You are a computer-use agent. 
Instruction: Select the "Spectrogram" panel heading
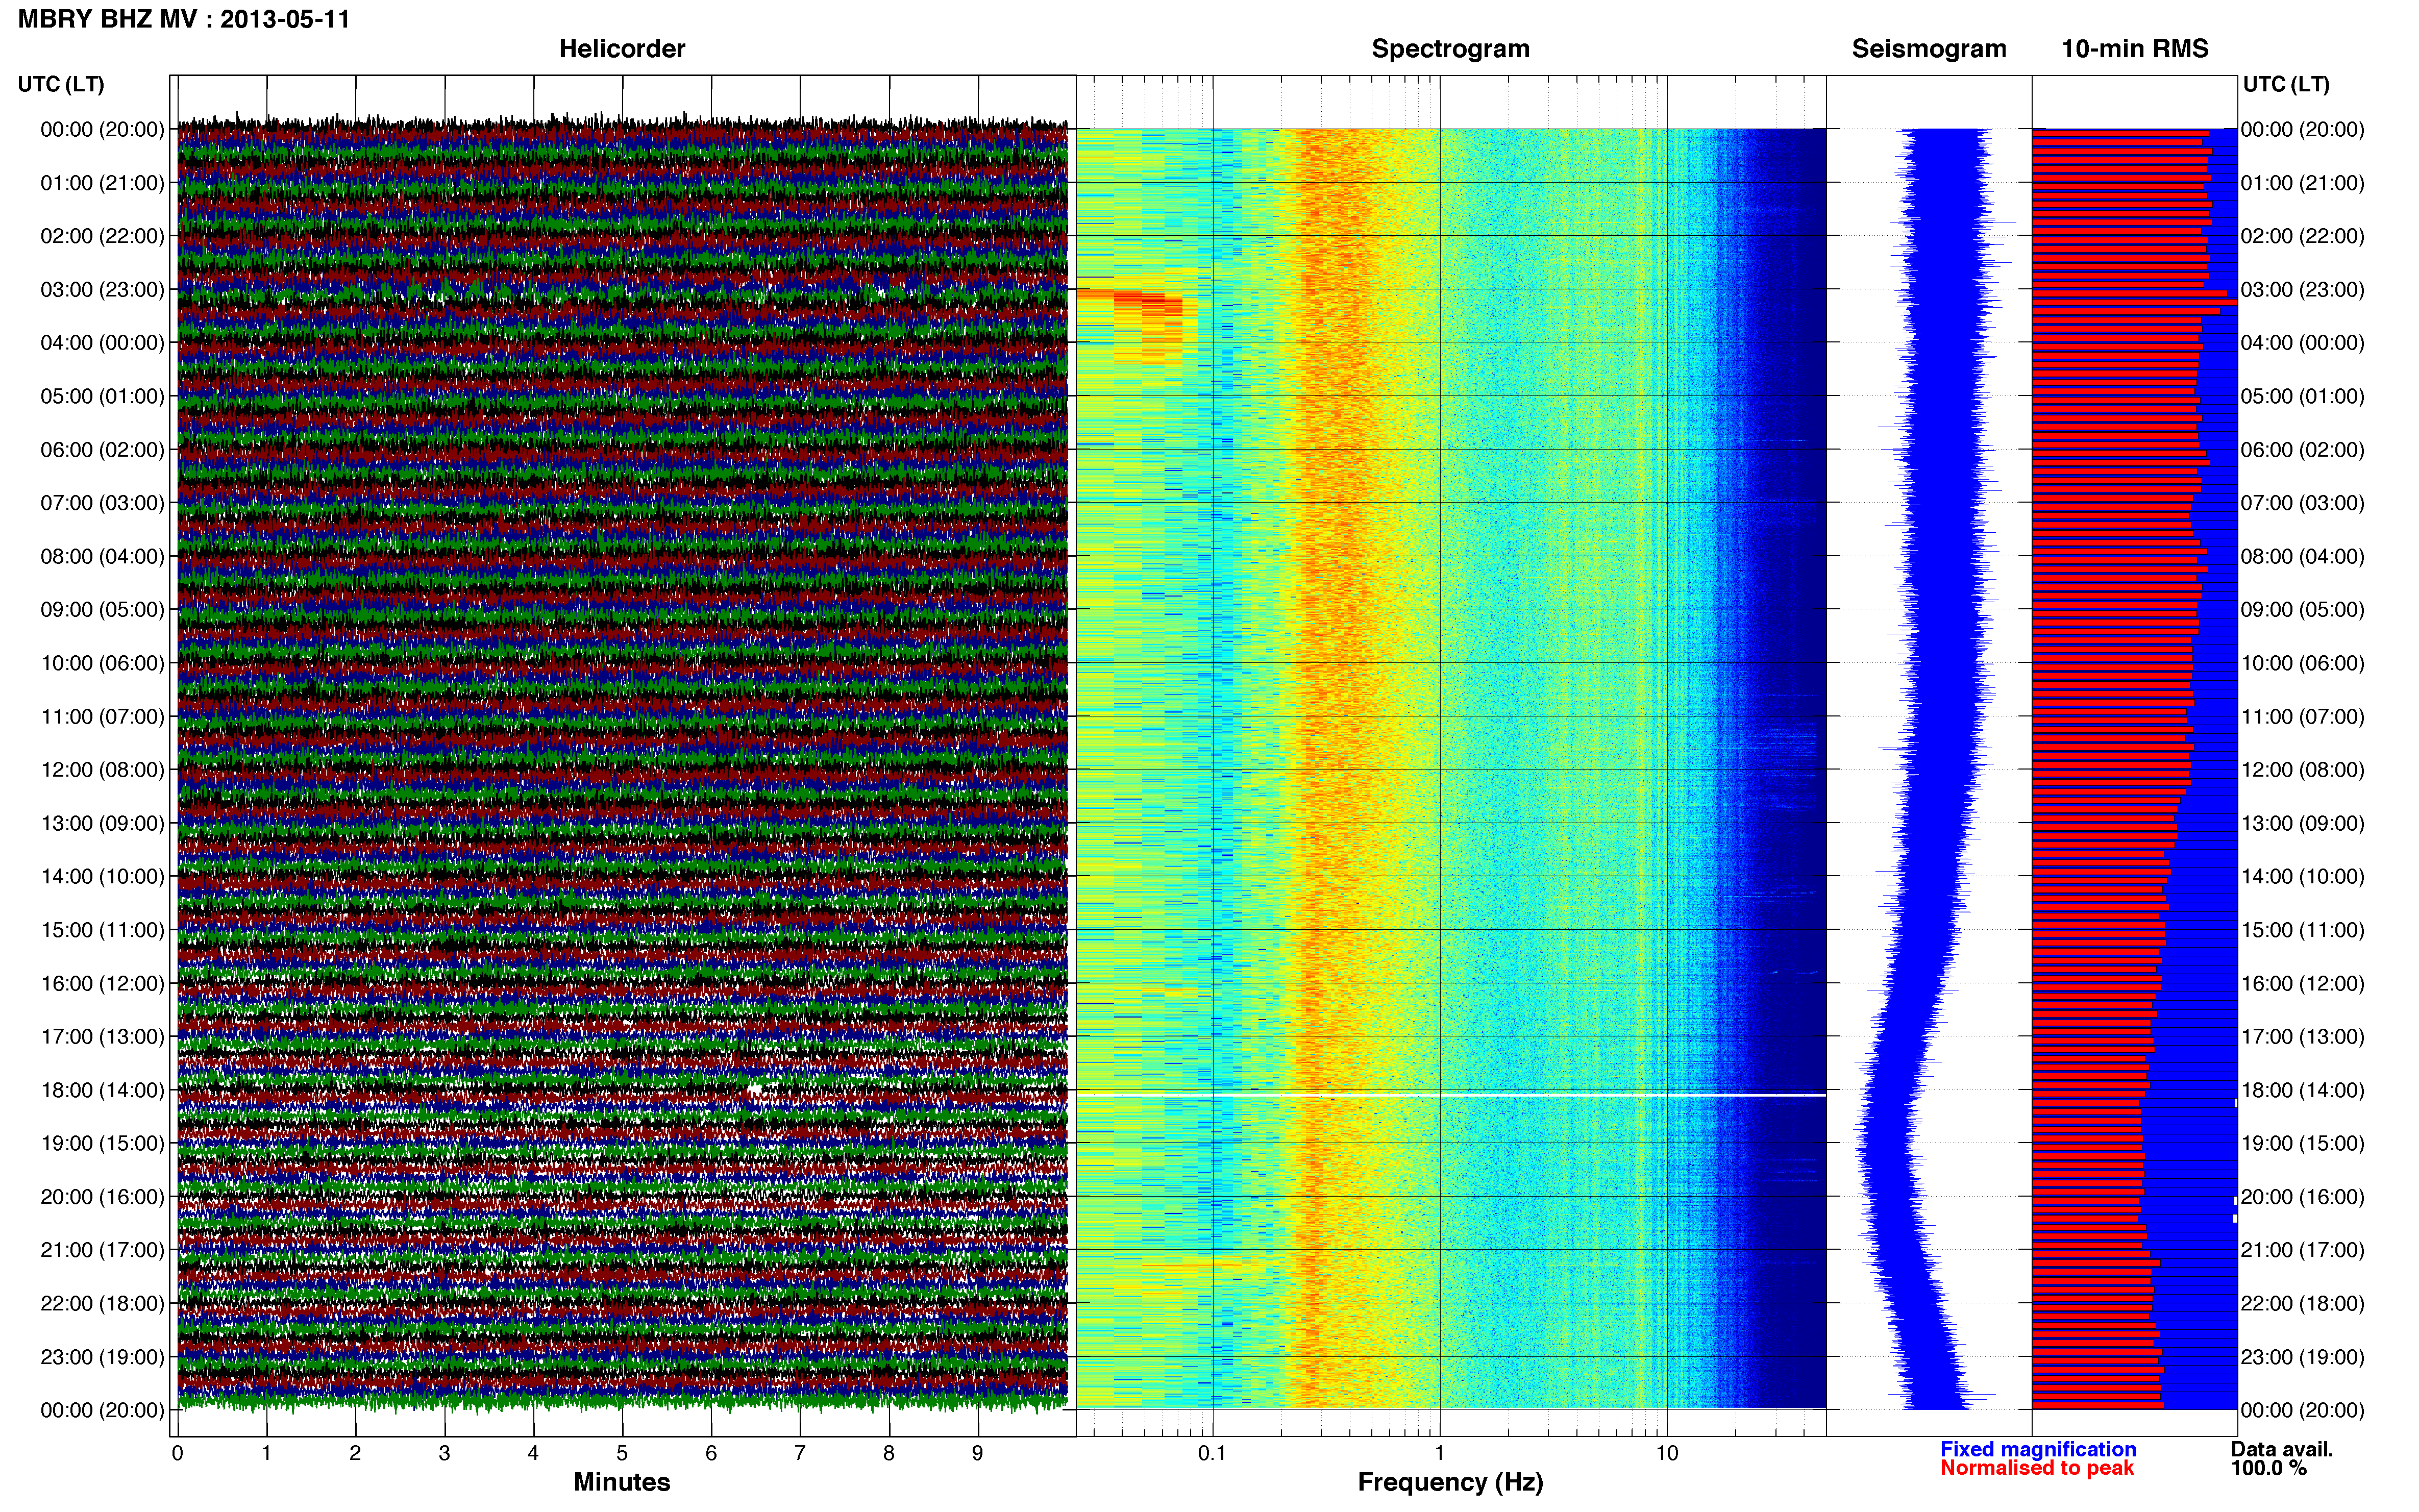(1450, 49)
